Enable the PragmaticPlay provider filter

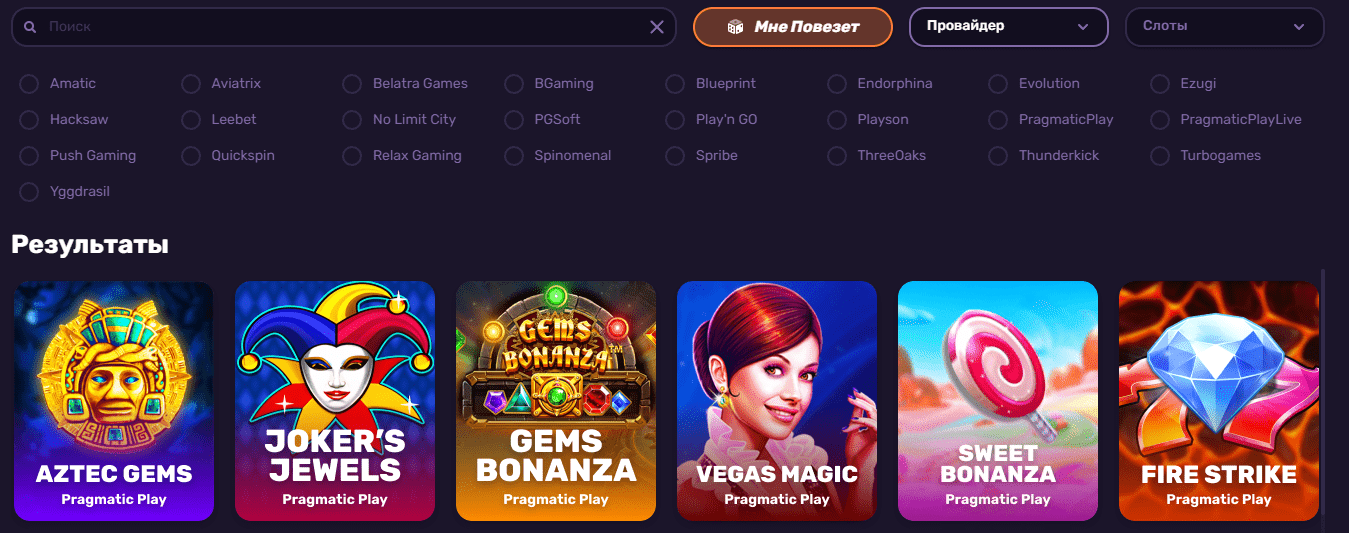coord(998,120)
